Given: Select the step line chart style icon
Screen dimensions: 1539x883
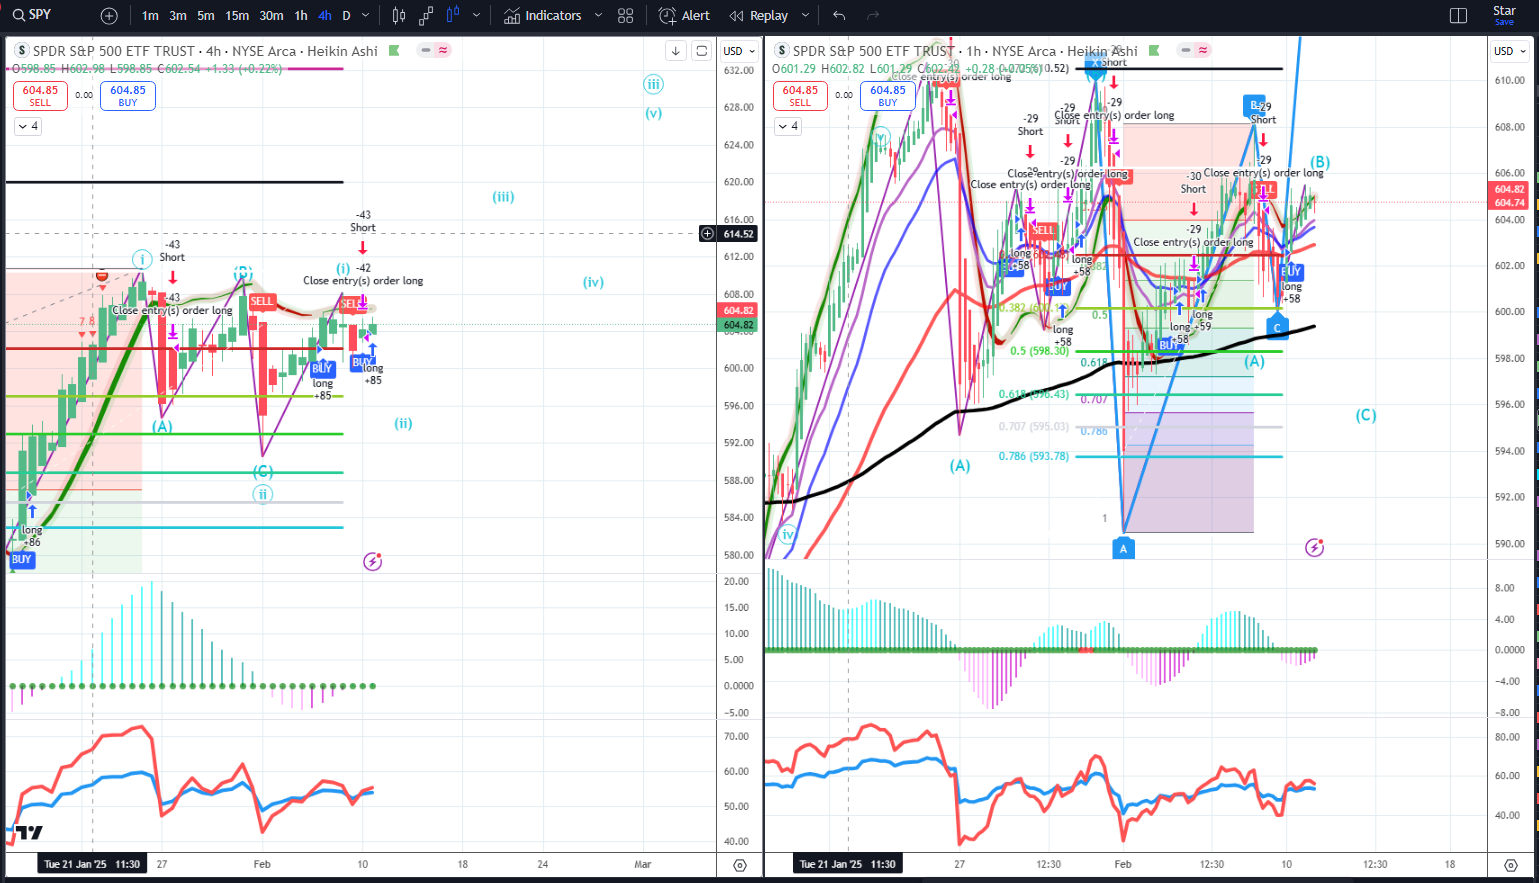Looking at the screenshot, I should click(x=426, y=16).
